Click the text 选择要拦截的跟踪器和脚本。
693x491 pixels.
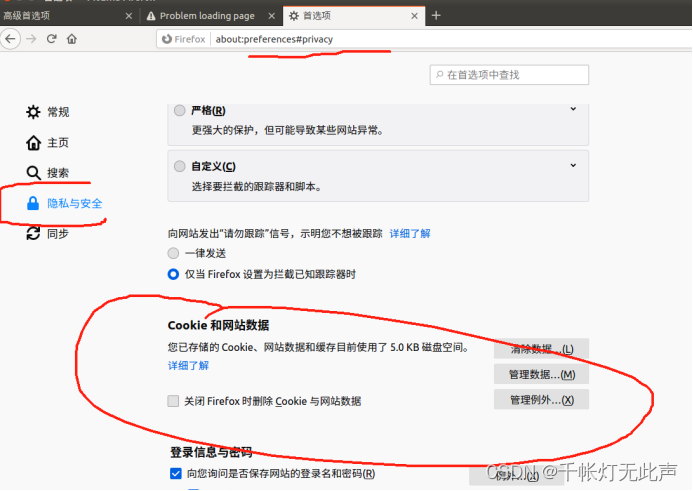[x=257, y=187]
